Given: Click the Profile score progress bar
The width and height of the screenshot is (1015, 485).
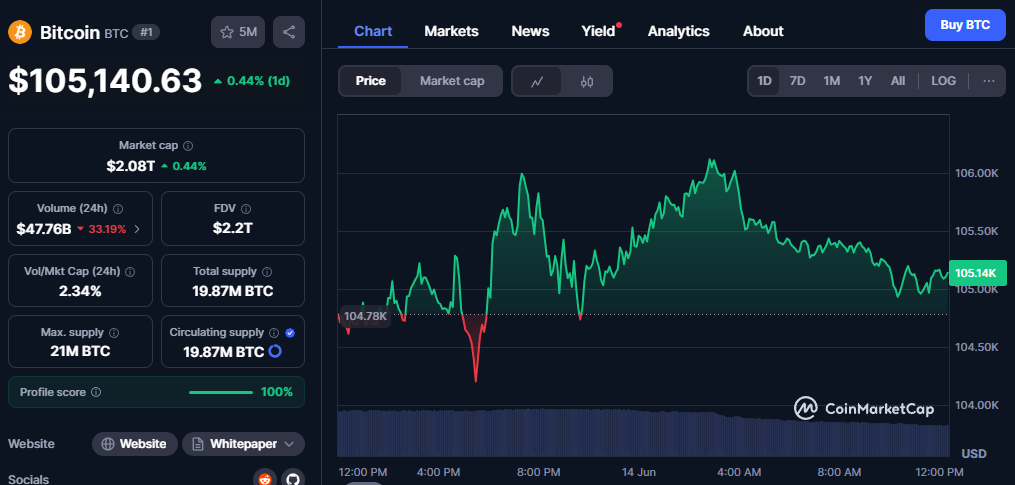Looking at the screenshot, I should [x=221, y=392].
